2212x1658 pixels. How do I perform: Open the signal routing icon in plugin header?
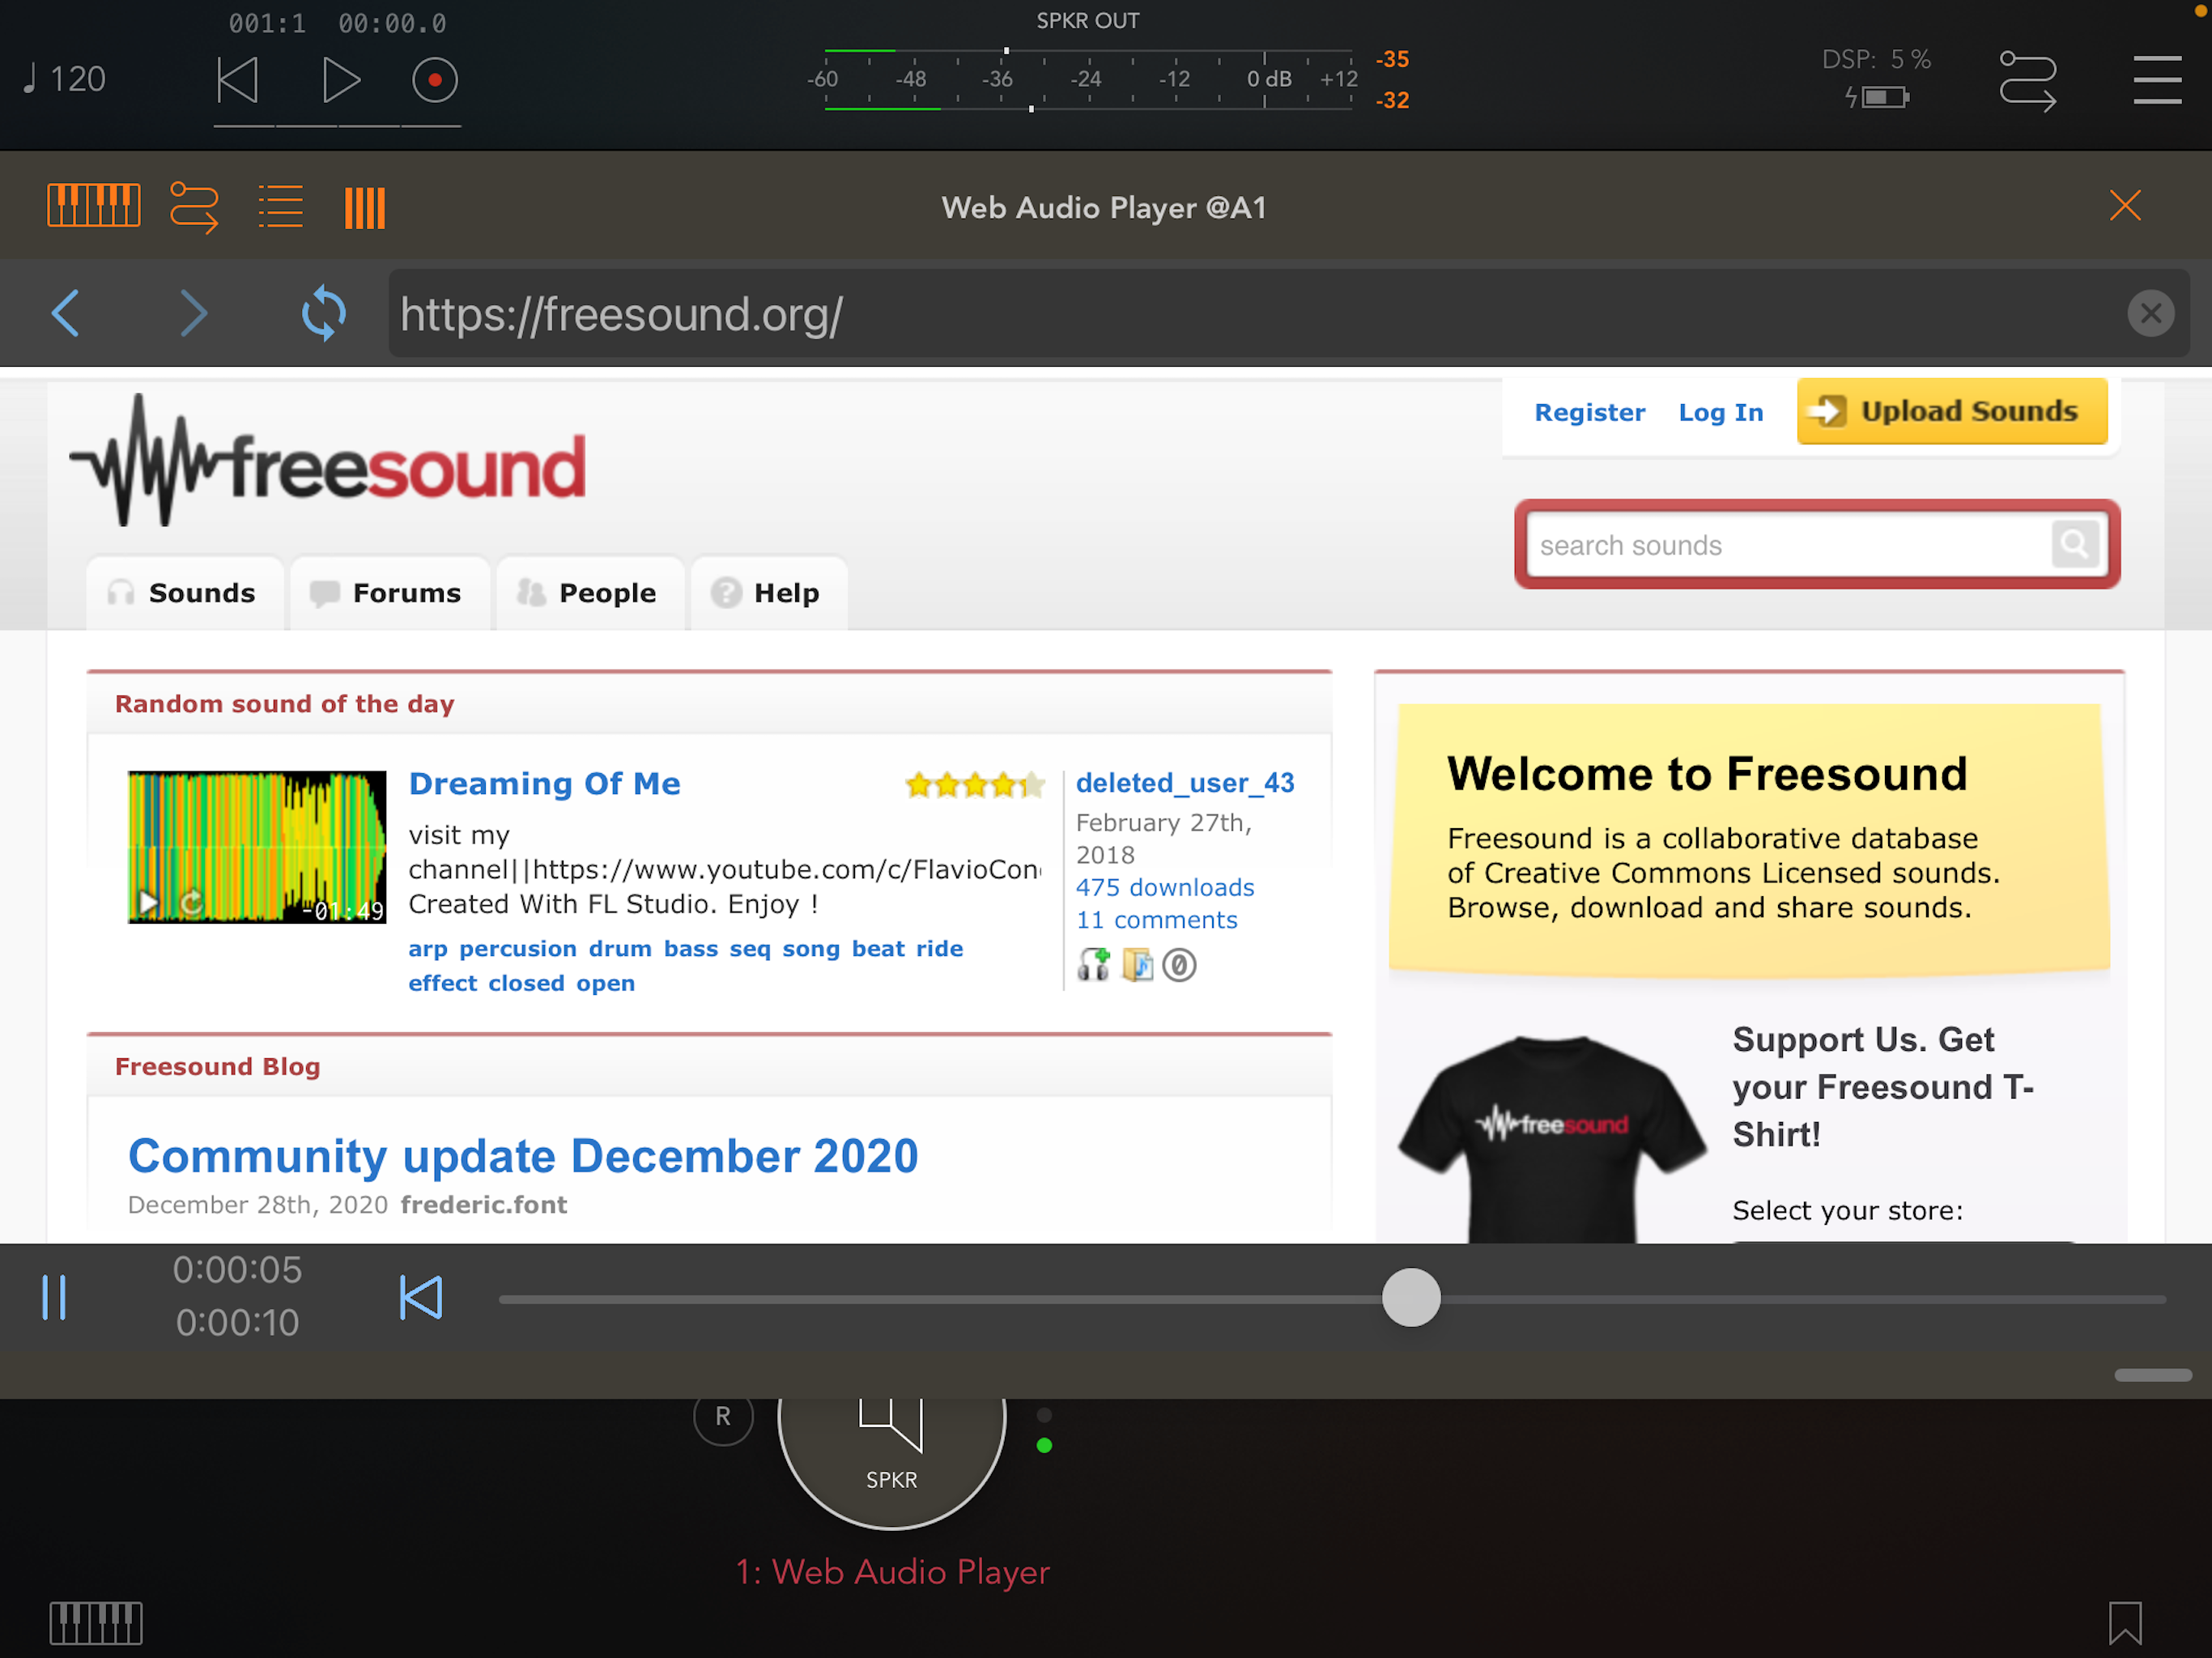pyautogui.click(x=194, y=207)
